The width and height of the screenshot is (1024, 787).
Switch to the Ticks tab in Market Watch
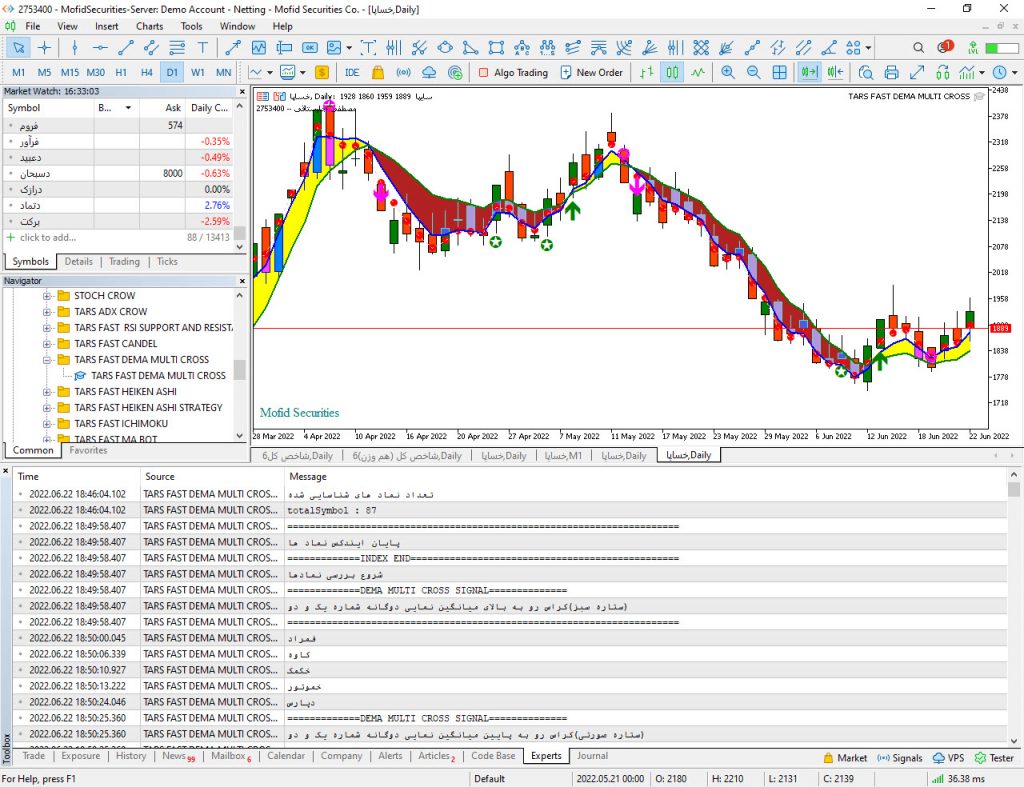pos(167,261)
